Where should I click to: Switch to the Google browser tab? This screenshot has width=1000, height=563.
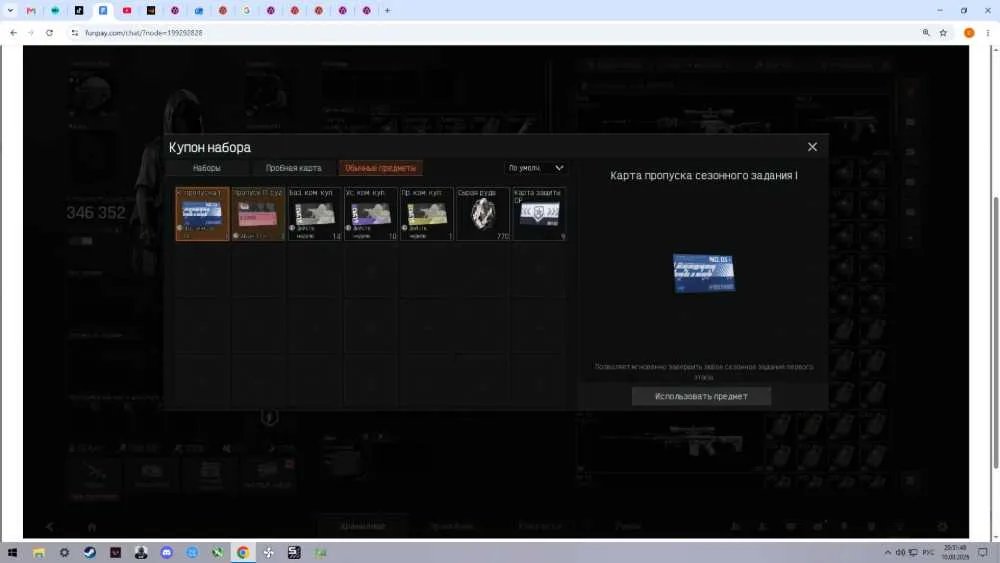pyautogui.click(x=247, y=10)
